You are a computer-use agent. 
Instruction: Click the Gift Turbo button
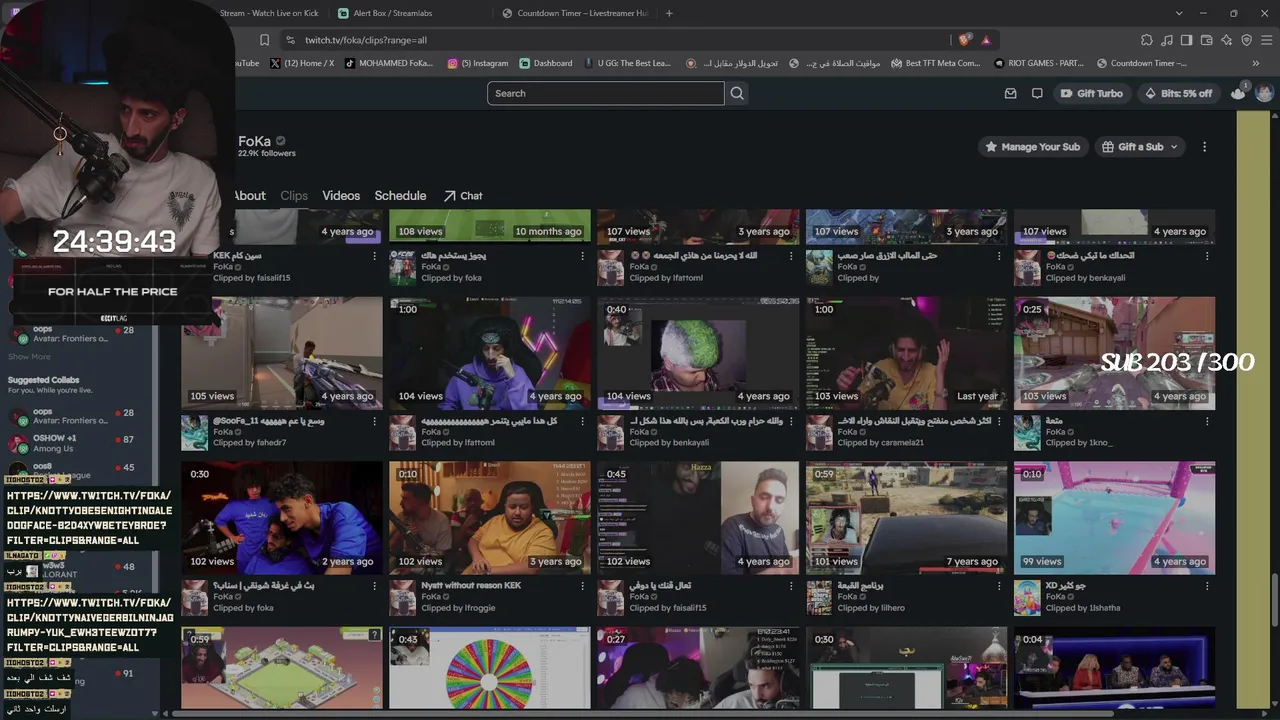click(1092, 93)
